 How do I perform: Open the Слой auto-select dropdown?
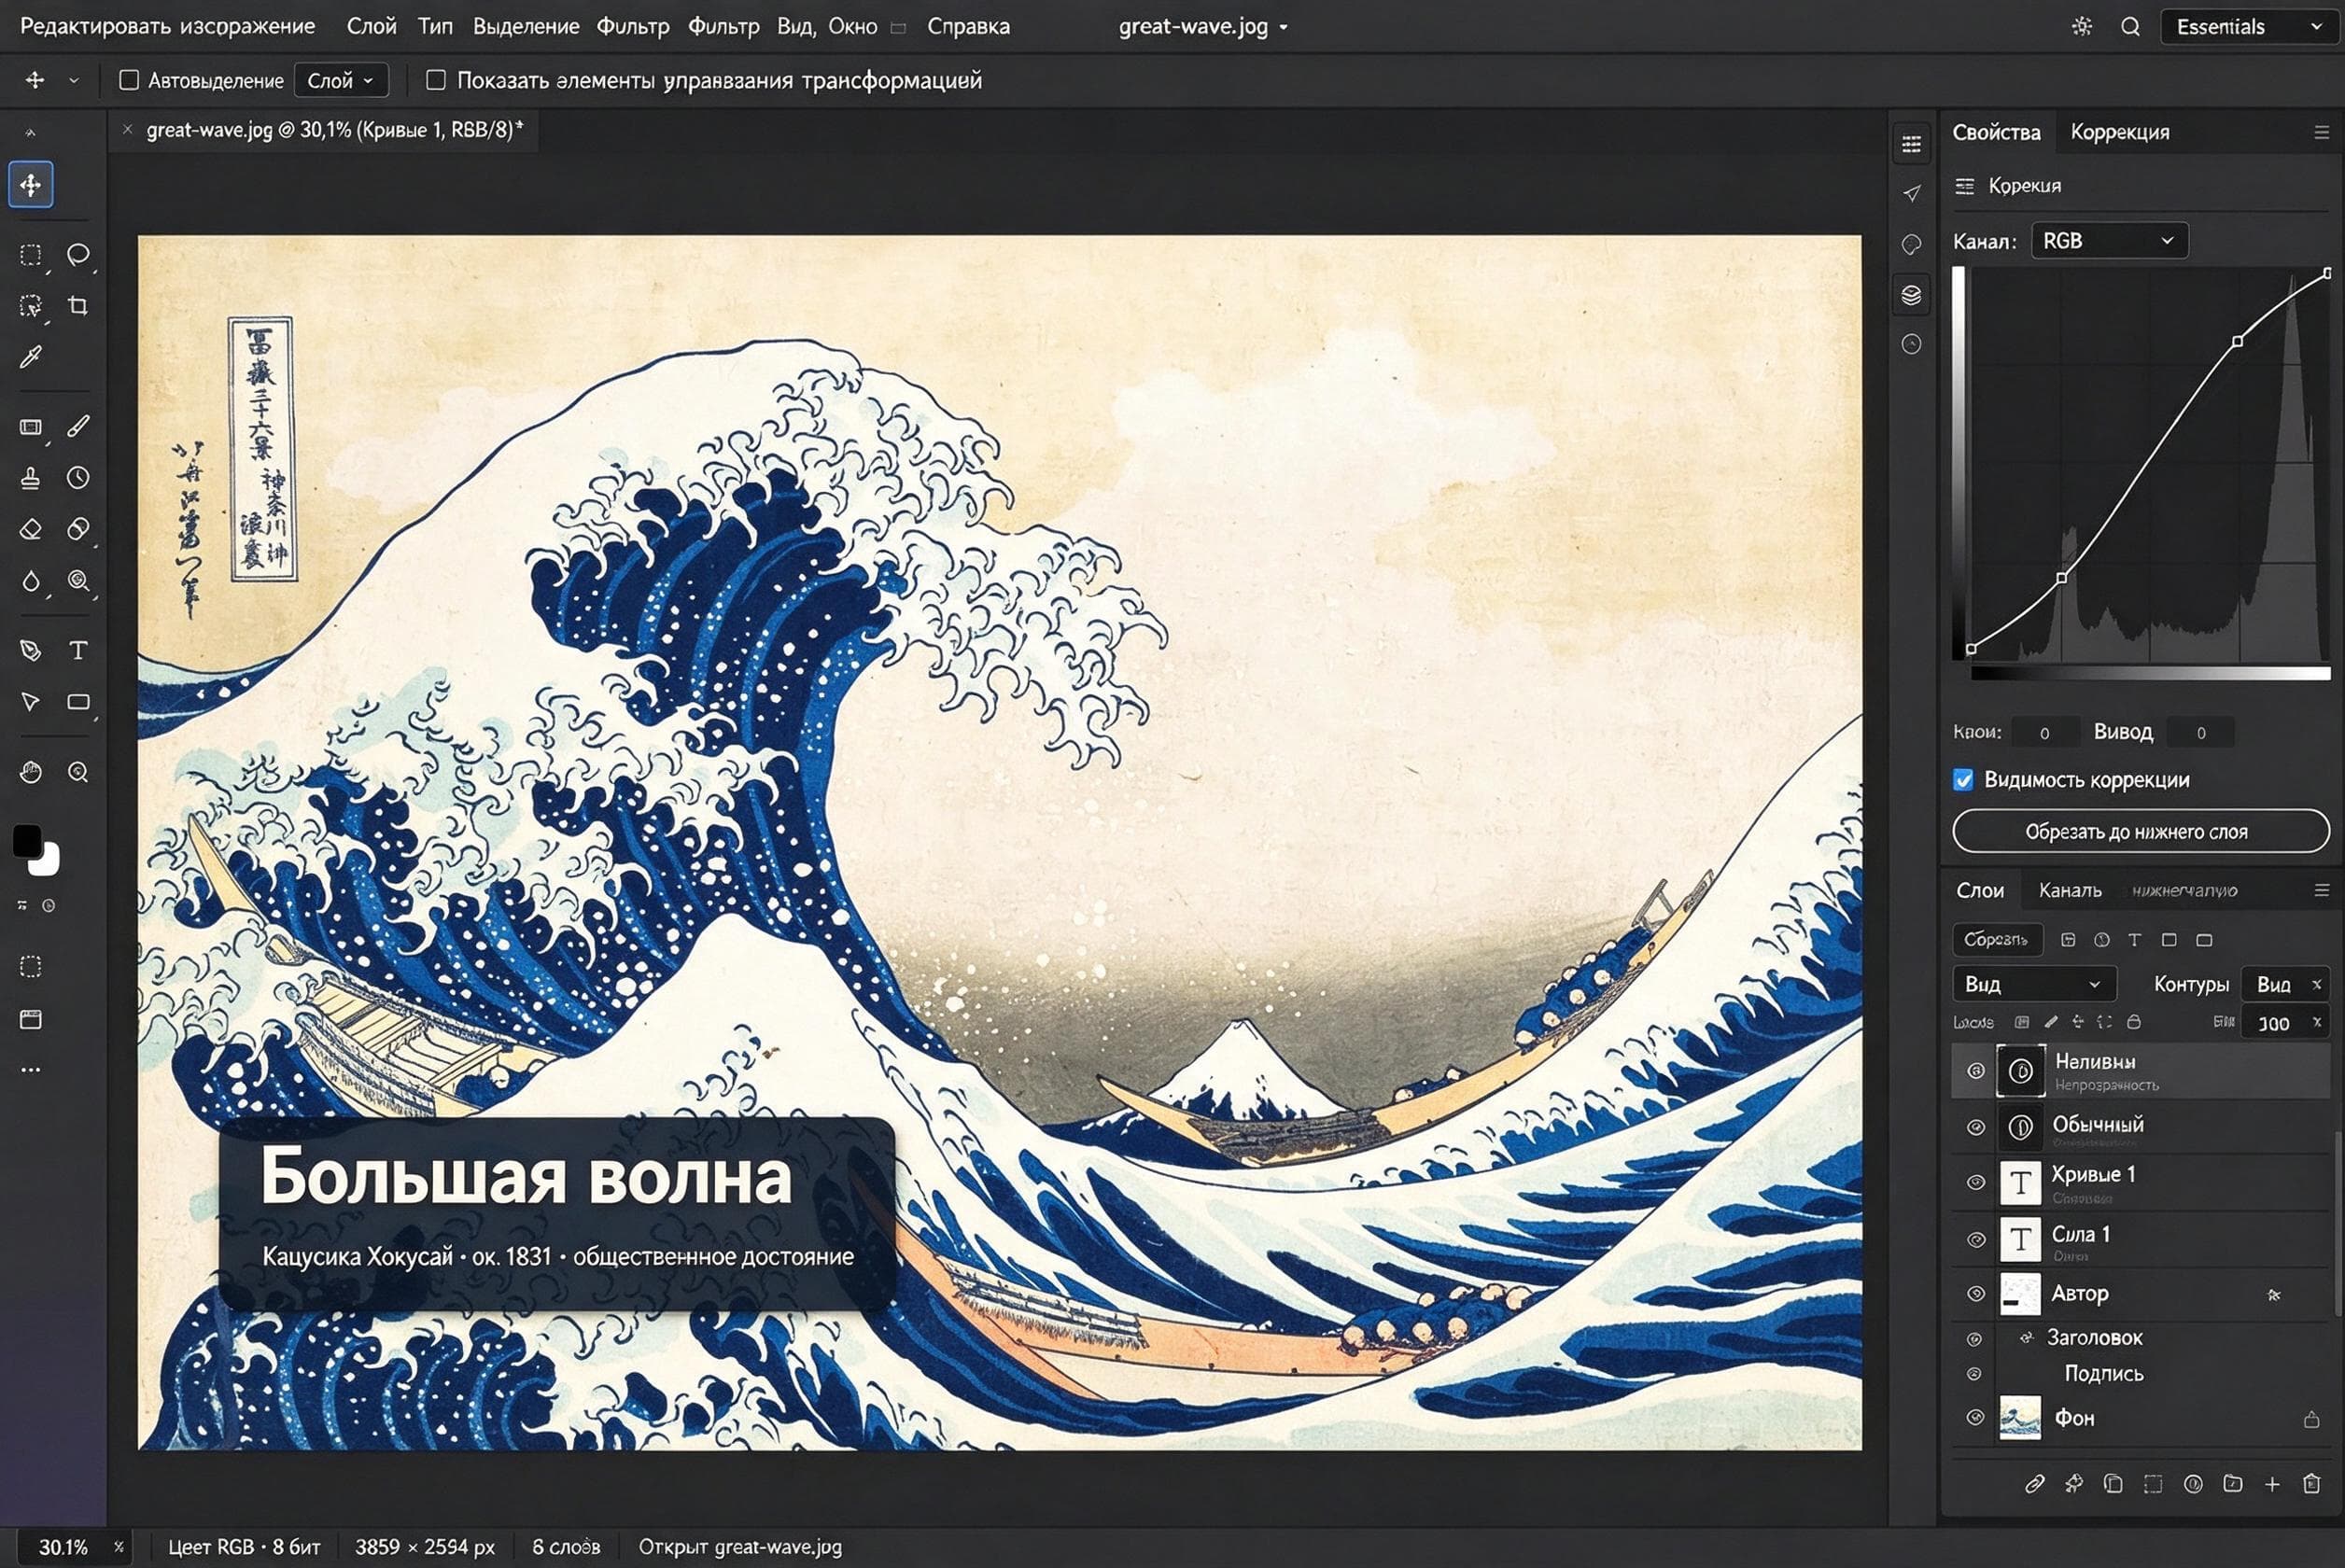coord(341,81)
